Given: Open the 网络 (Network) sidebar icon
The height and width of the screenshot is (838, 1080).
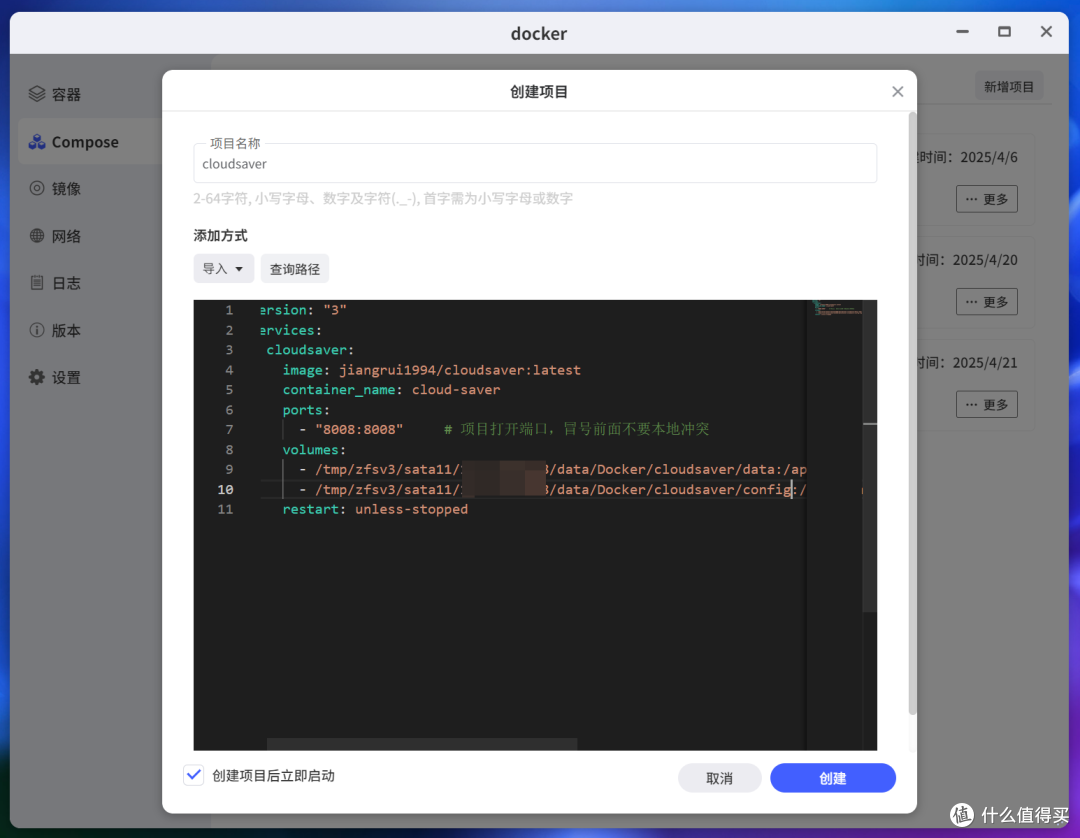Looking at the screenshot, I should tap(55, 235).
